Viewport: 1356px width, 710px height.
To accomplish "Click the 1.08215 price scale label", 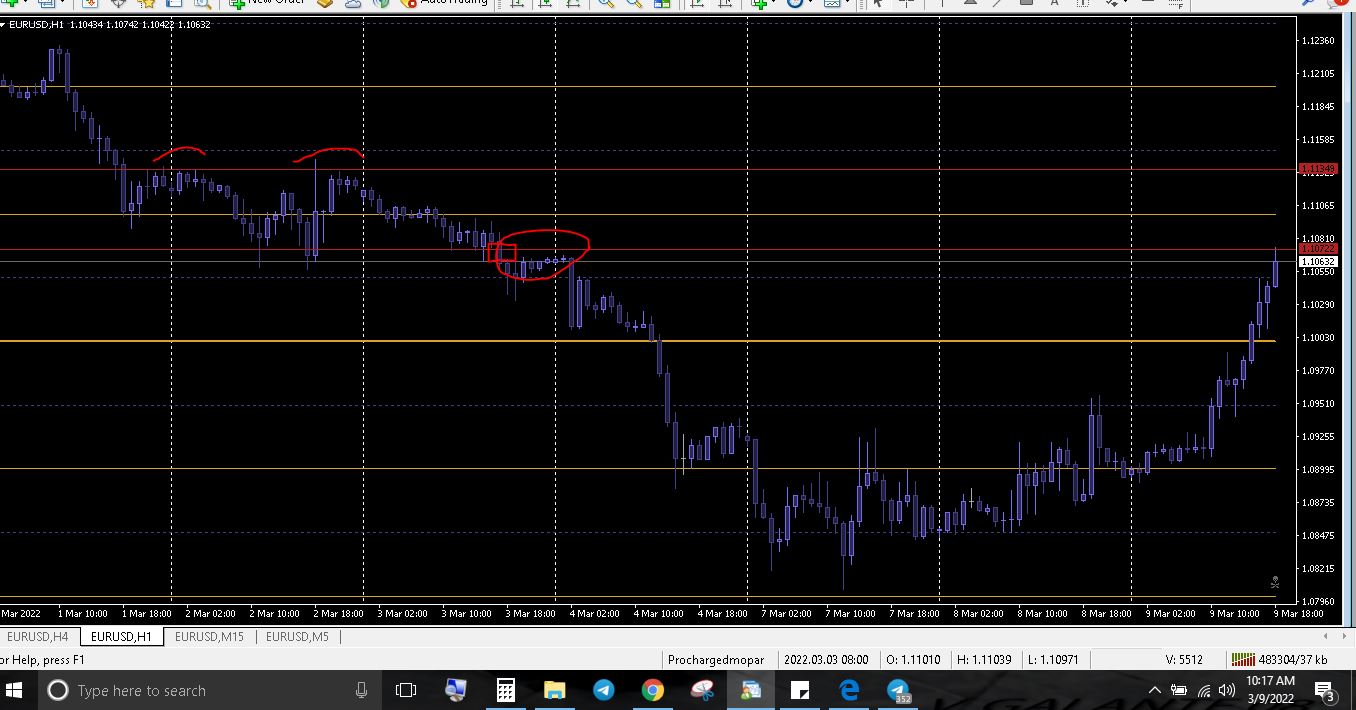I will 1318,568.
